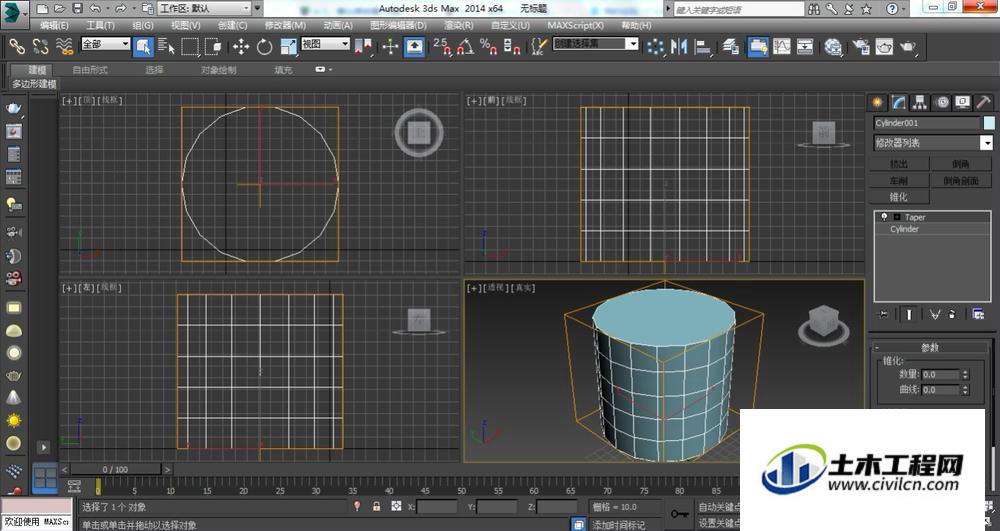Select the Select and Link chain tool
This screenshot has height=531, width=1000.
pyautogui.click(x=17, y=47)
